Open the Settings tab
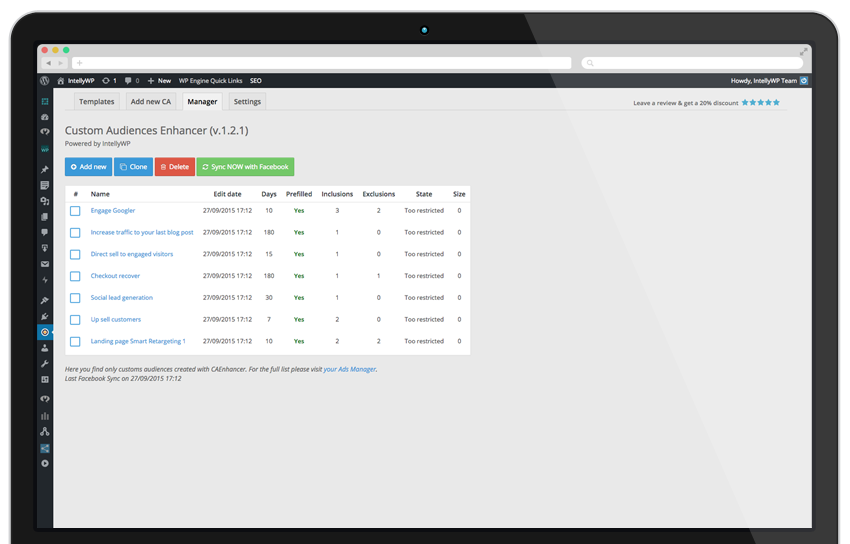 pyautogui.click(x=247, y=102)
